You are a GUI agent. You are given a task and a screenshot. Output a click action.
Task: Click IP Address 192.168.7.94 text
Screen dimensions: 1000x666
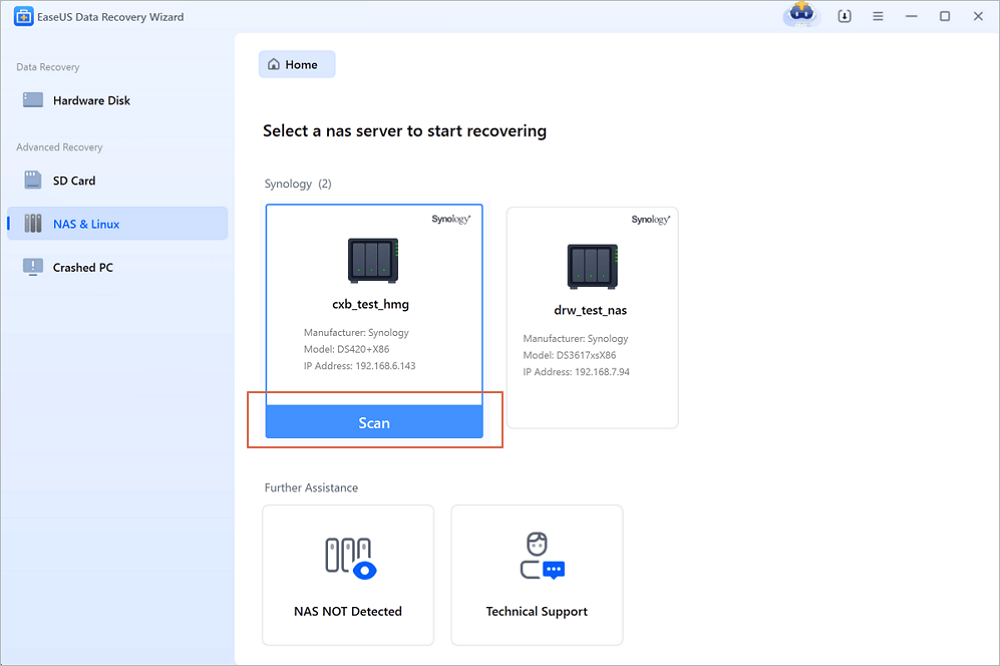coord(577,372)
